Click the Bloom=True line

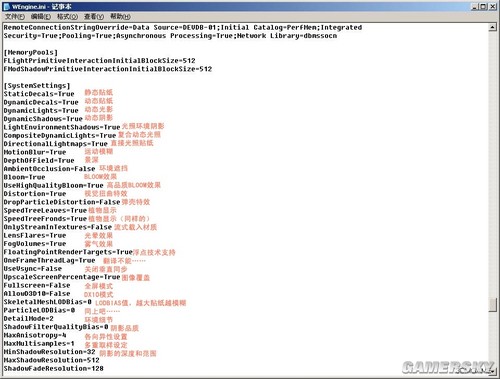click(24, 177)
